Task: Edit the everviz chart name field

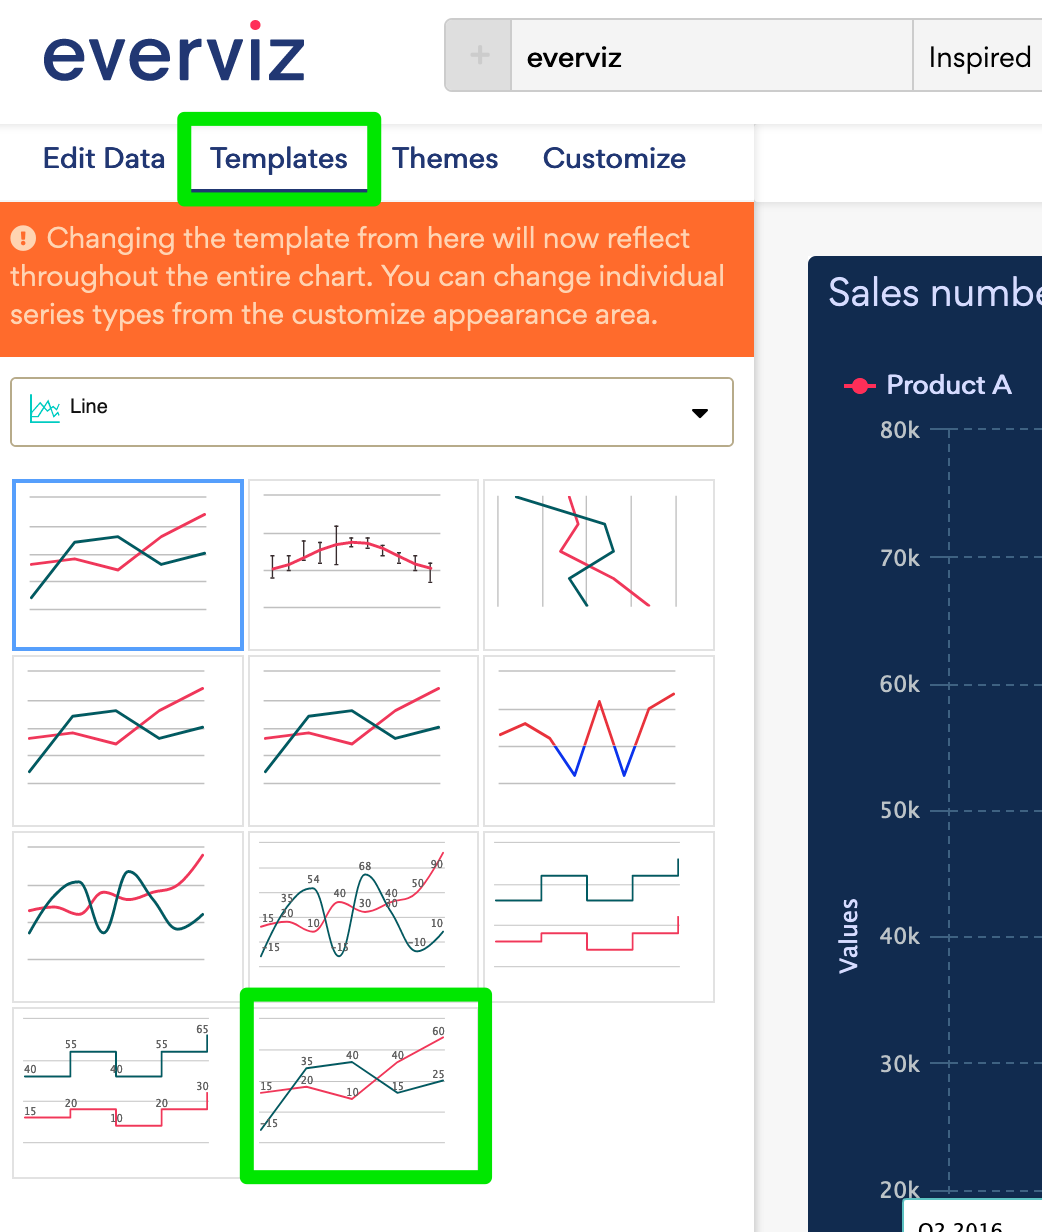Action: (712, 56)
